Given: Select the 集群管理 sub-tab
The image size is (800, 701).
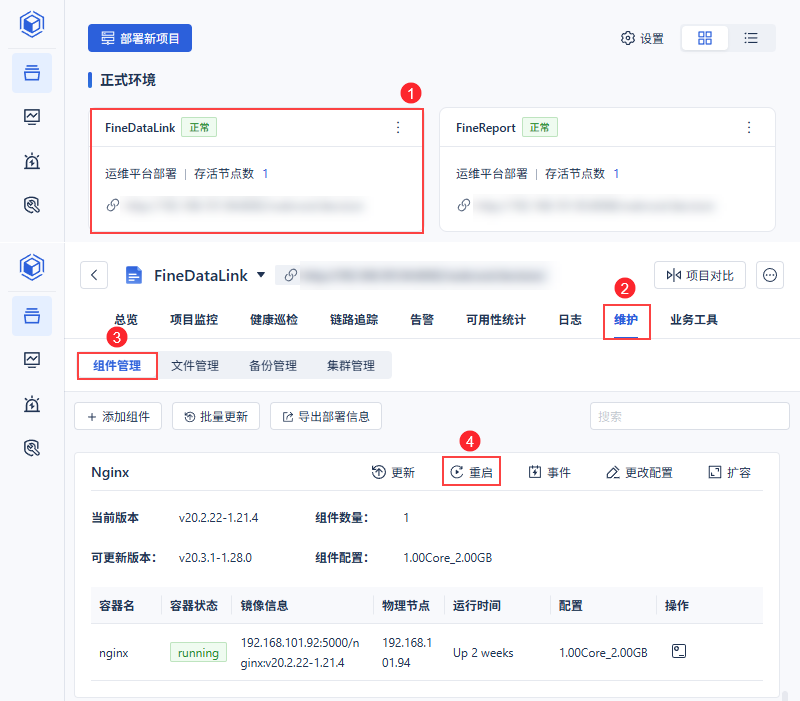Looking at the screenshot, I should point(351,366).
